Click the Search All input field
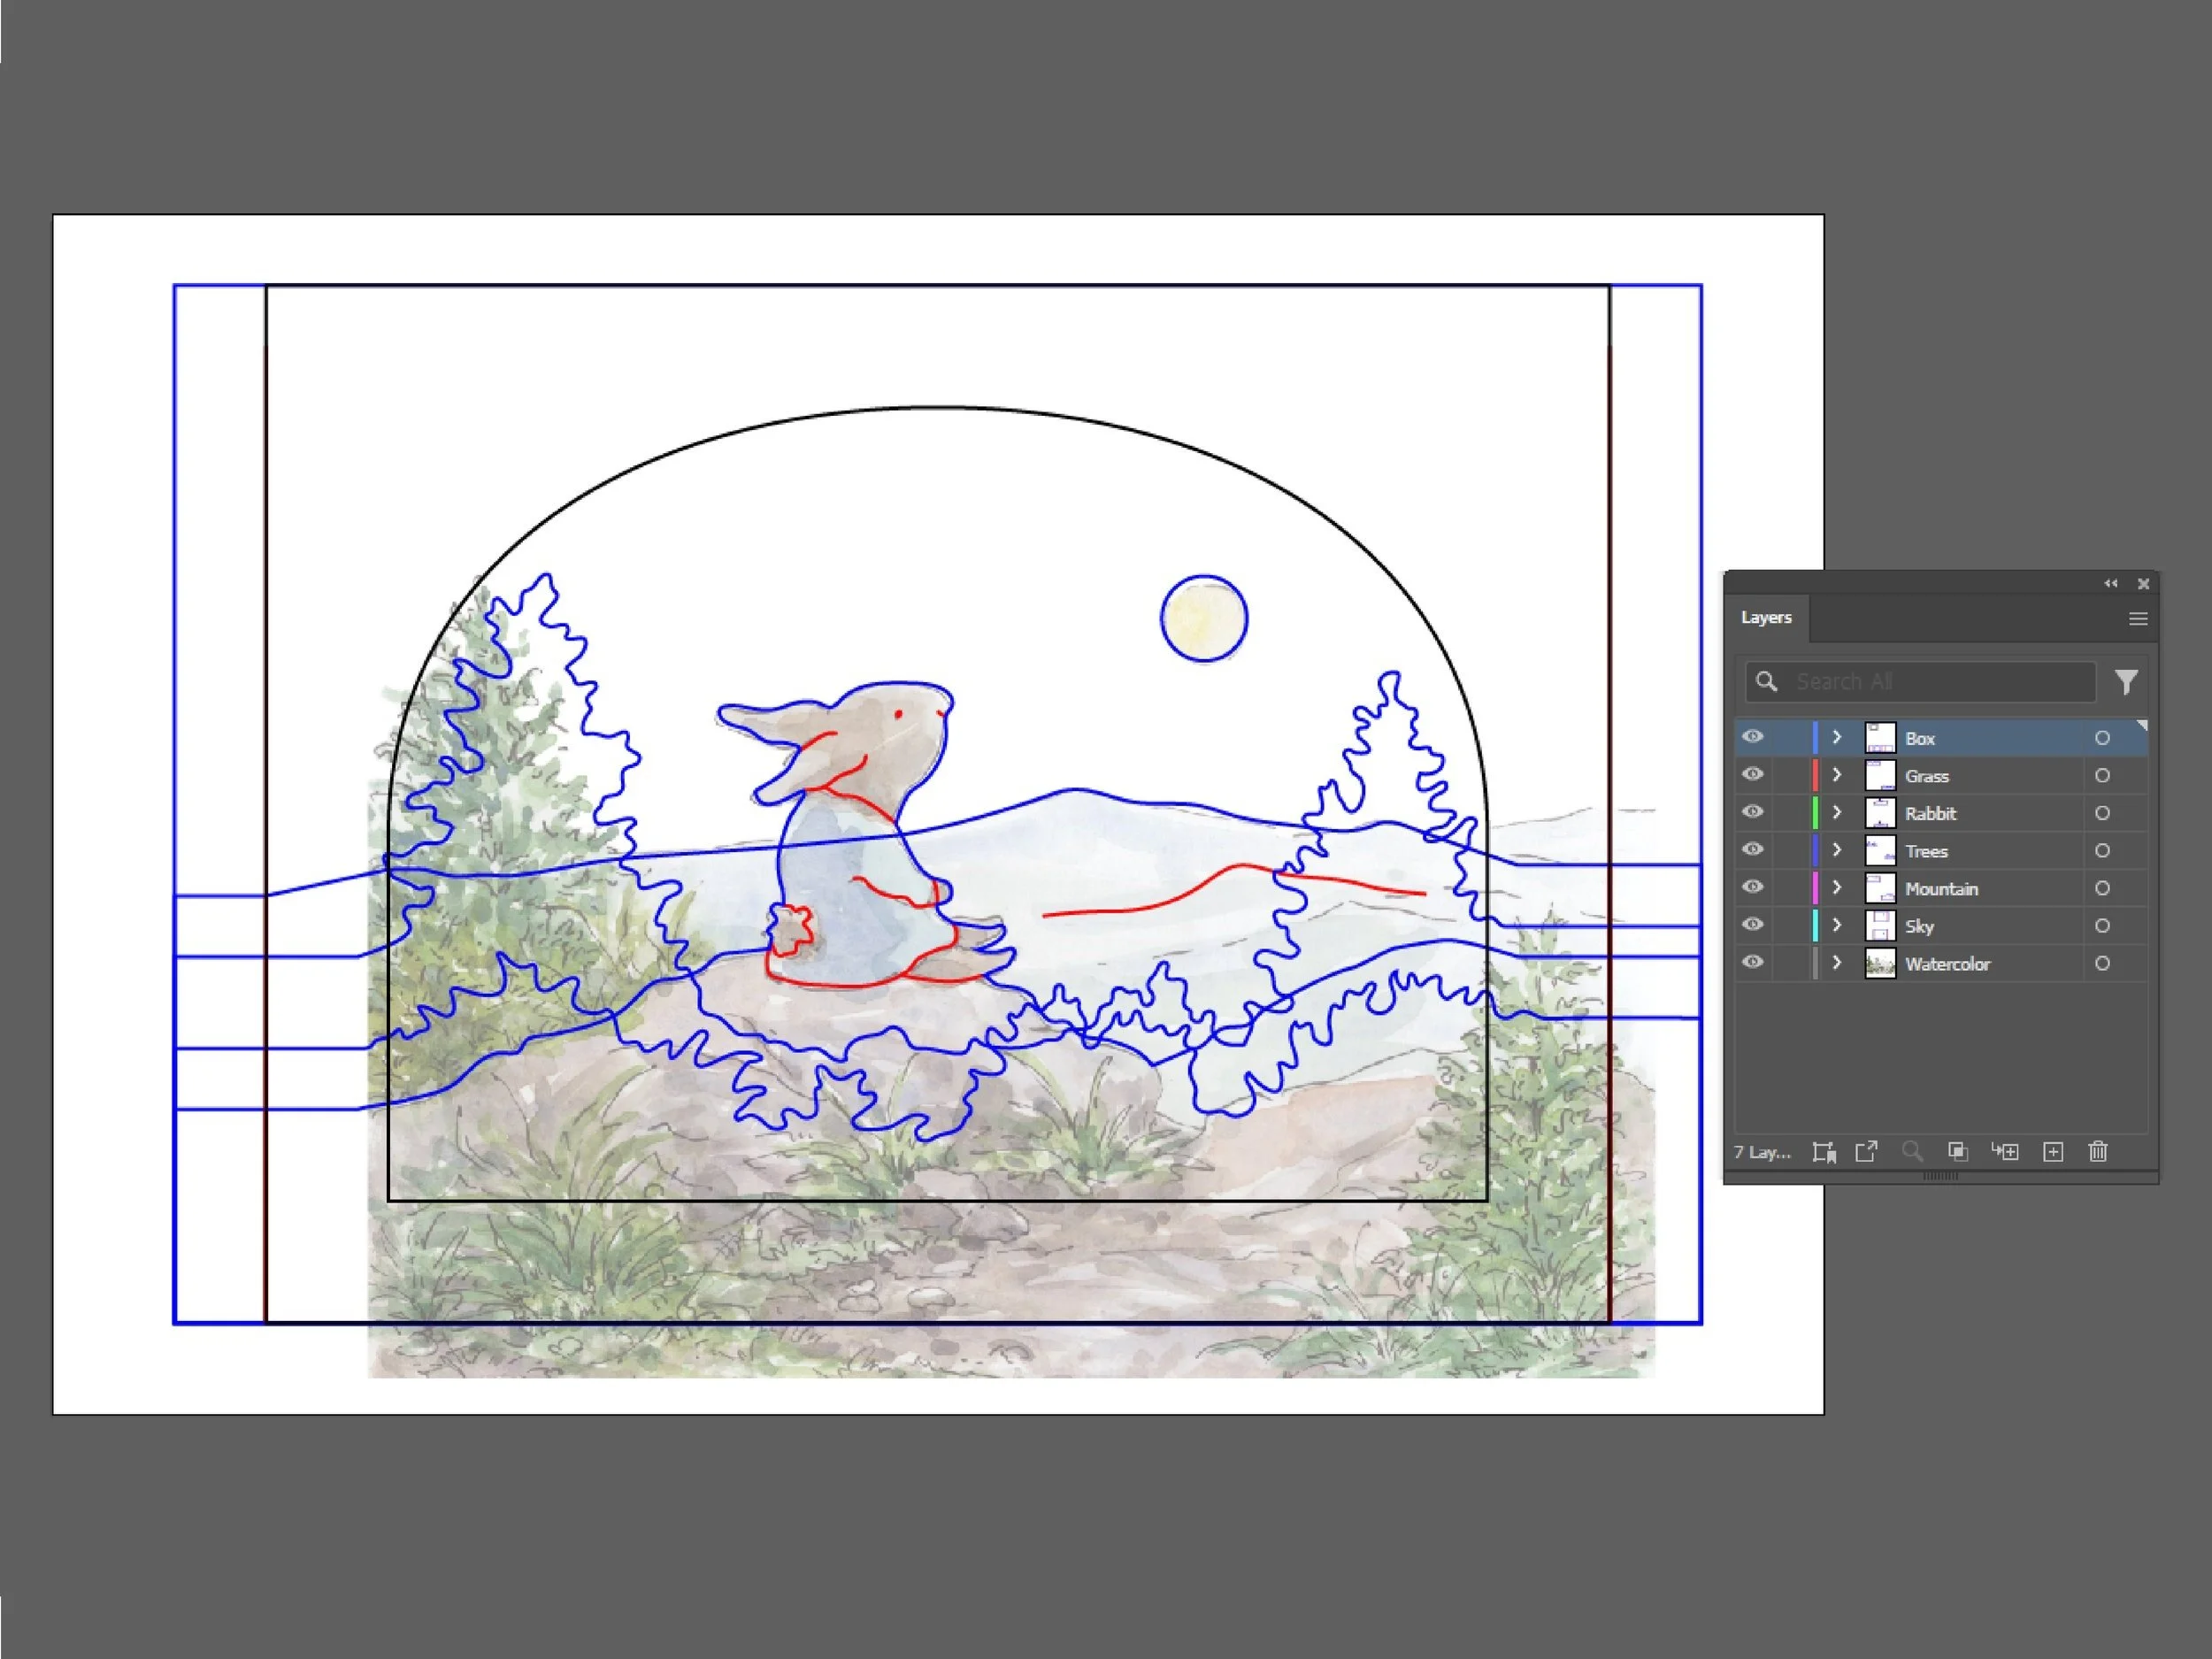This screenshot has height=1659, width=2212. (x=1930, y=682)
